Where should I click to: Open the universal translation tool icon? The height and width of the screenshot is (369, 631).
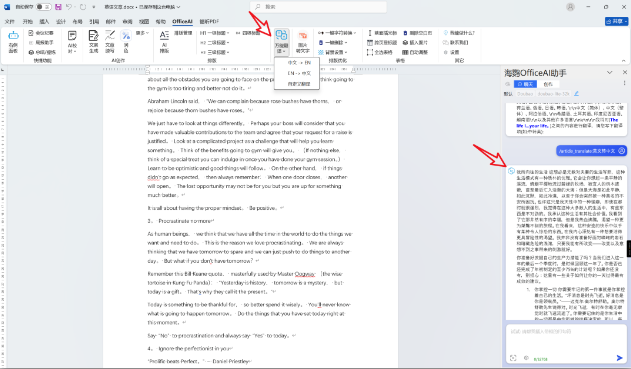point(281,41)
